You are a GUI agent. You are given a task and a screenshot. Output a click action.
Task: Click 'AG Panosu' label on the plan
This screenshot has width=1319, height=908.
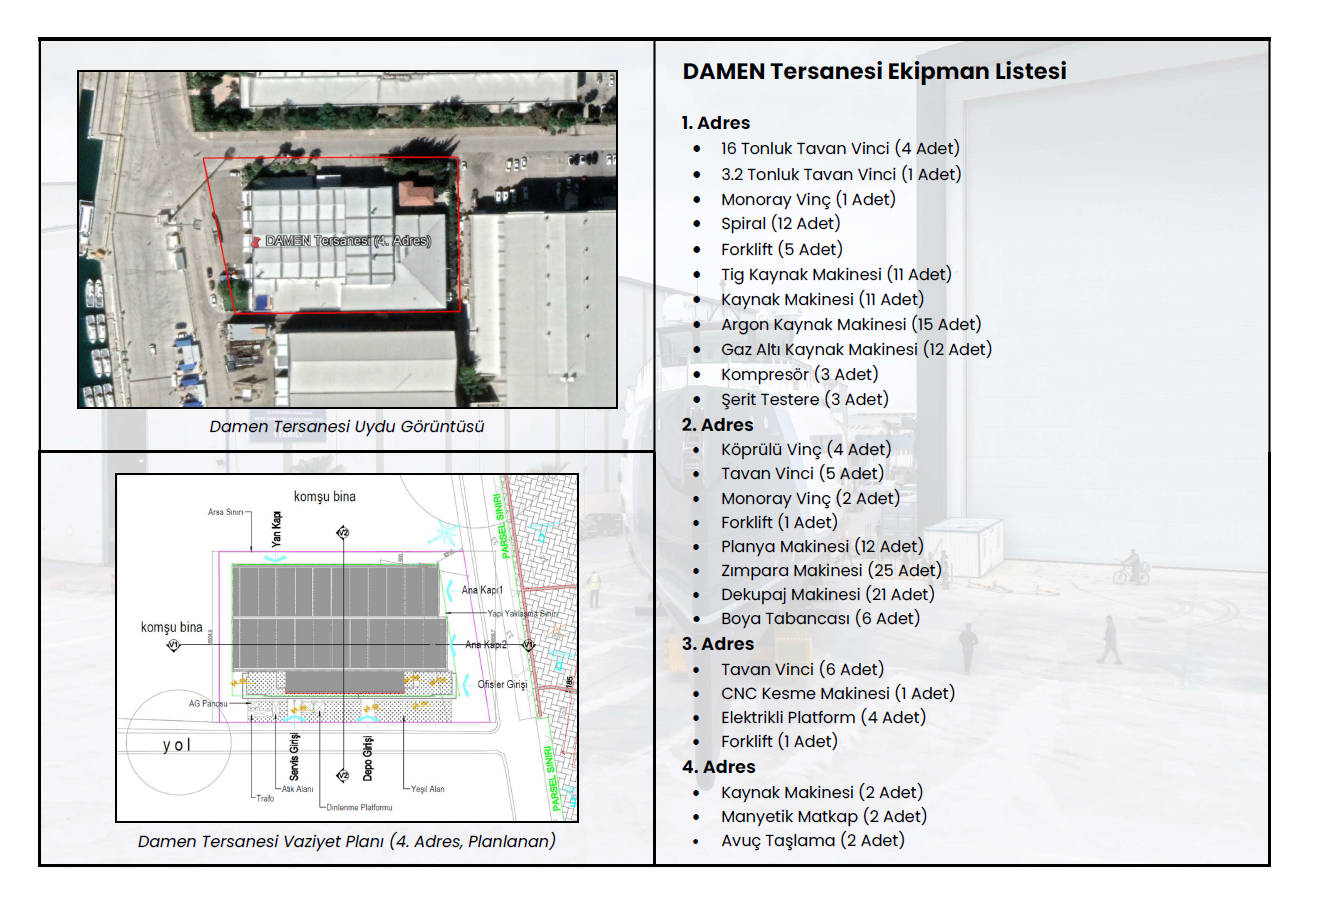208,704
